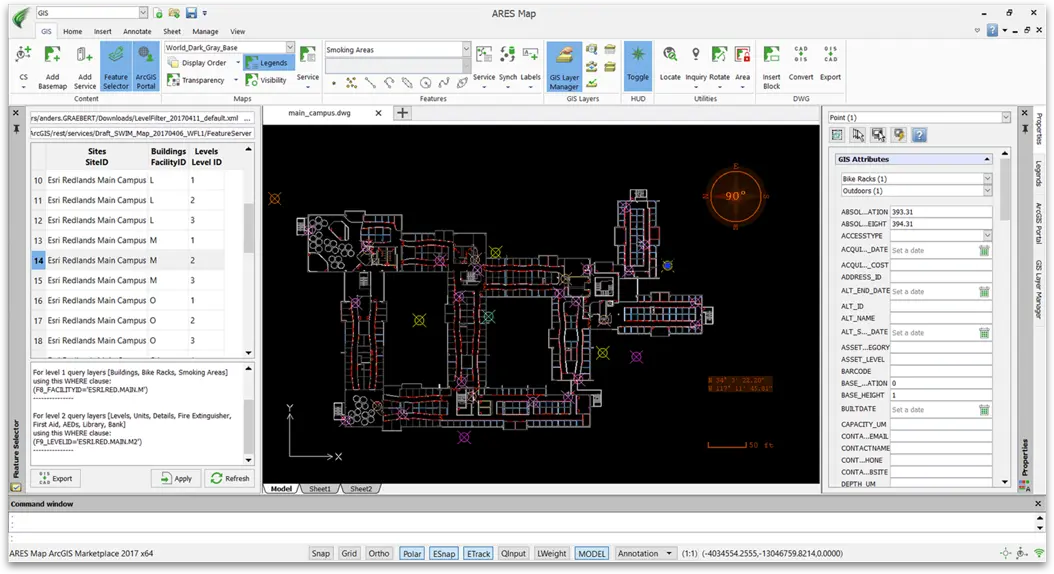Open the View ribbon tab
1054x574 pixels.
[x=238, y=32]
